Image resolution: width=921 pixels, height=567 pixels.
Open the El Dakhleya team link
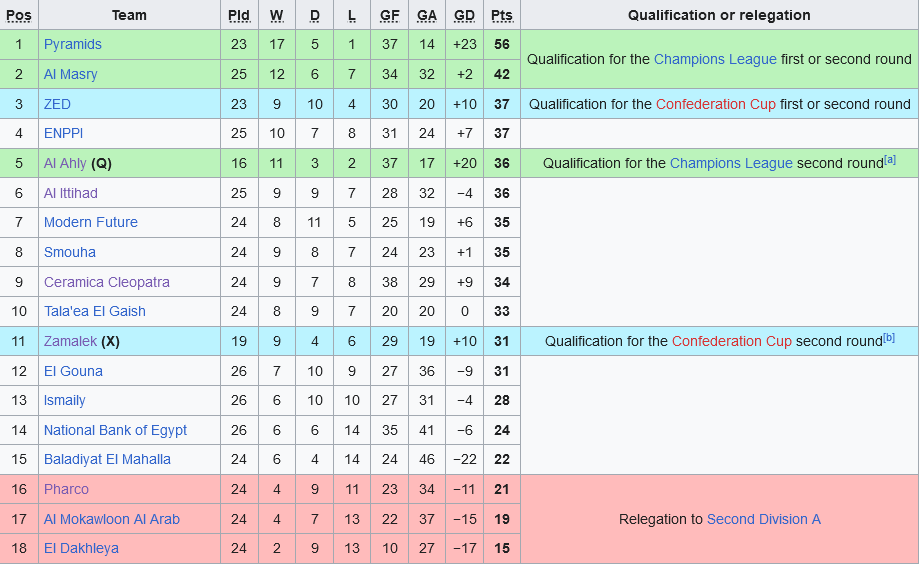click(x=81, y=549)
